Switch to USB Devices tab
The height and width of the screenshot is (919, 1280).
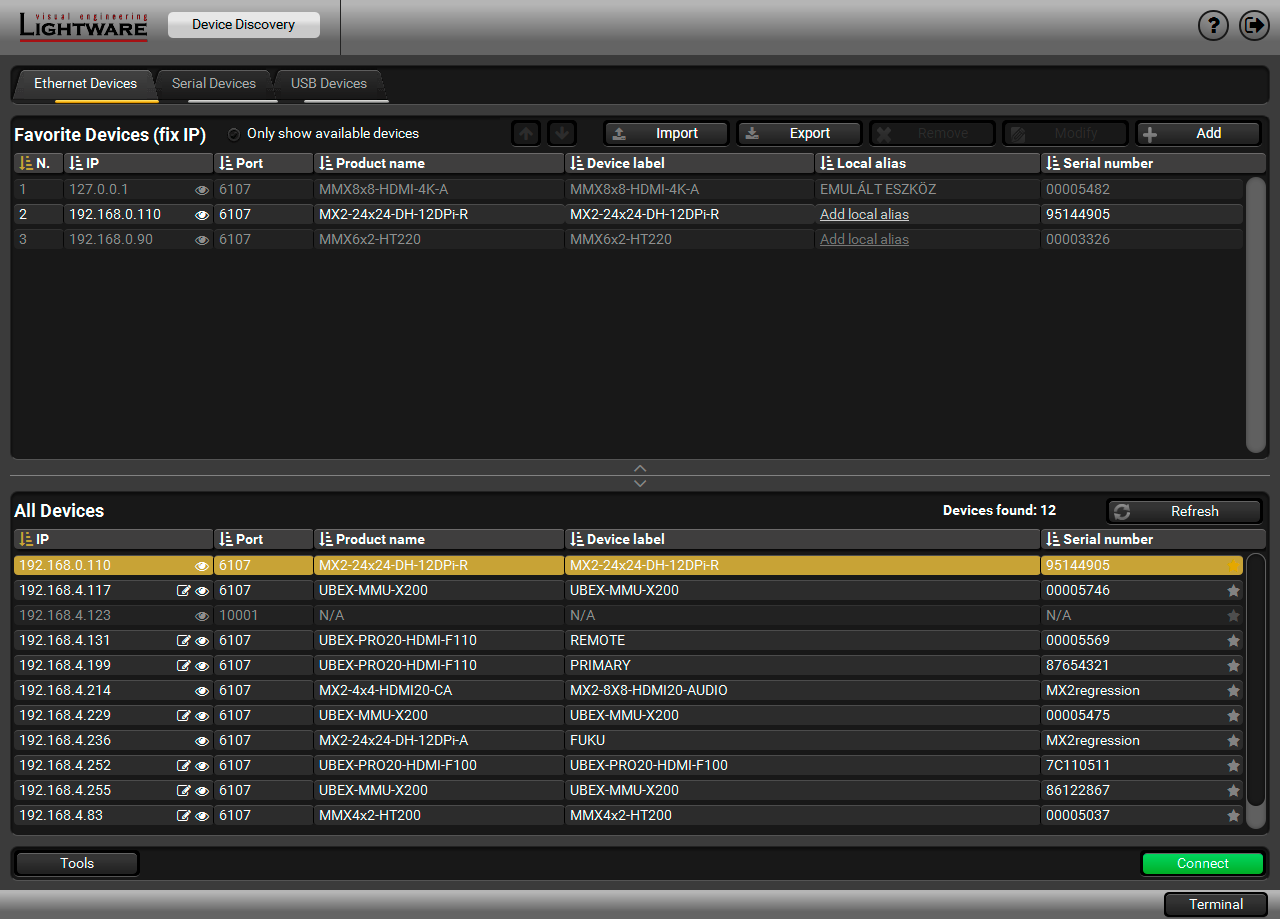(329, 84)
